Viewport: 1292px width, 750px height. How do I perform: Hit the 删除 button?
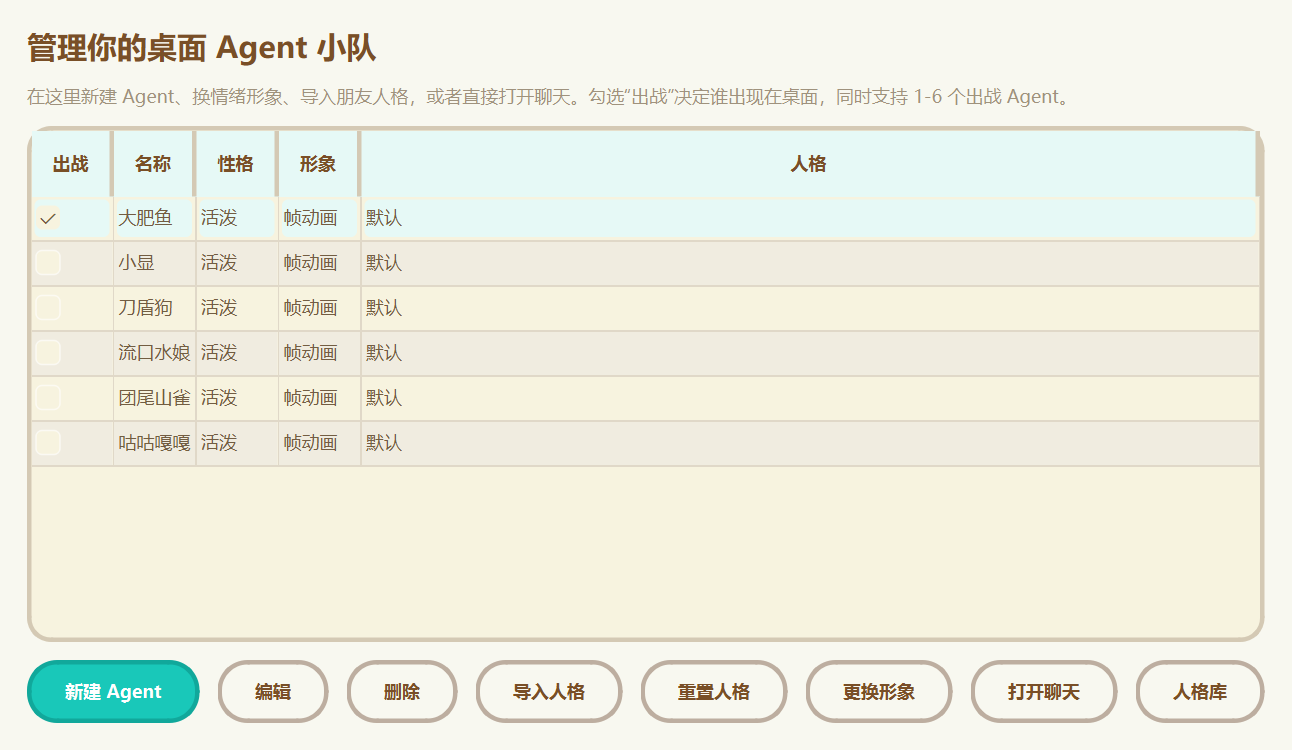402,692
